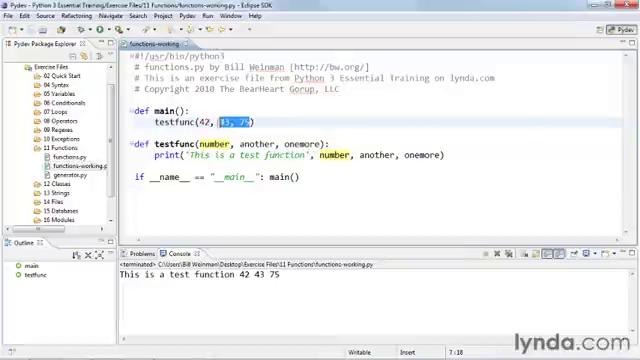The width and height of the screenshot is (640, 360).
Task: Click the Remove Launch X icon in Console
Action: click(497, 253)
